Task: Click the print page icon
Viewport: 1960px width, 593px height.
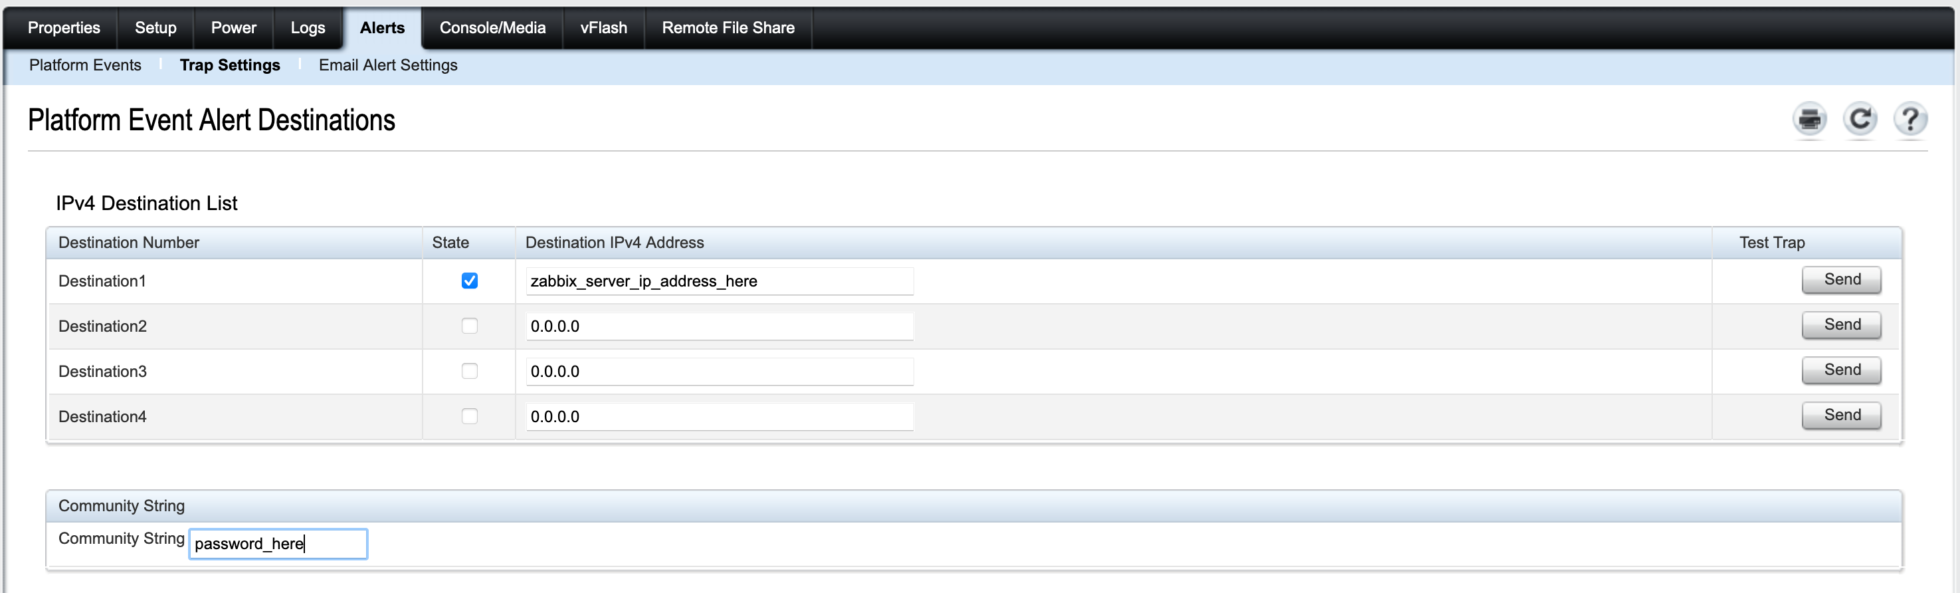Action: (1809, 120)
